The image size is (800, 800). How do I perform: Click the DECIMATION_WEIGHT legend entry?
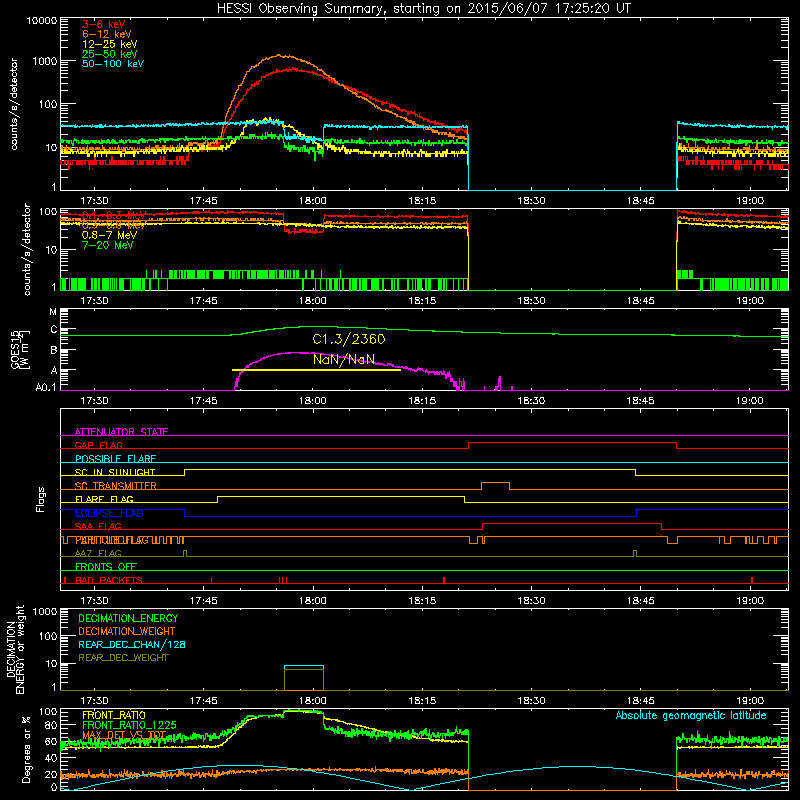127,631
